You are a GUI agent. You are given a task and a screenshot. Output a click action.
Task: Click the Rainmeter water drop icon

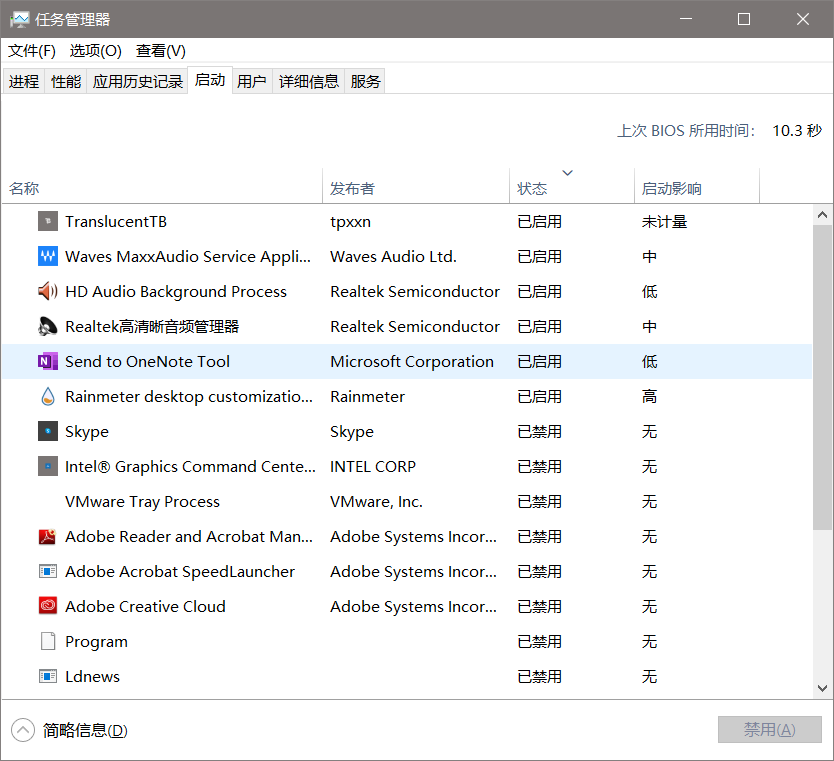click(48, 397)
